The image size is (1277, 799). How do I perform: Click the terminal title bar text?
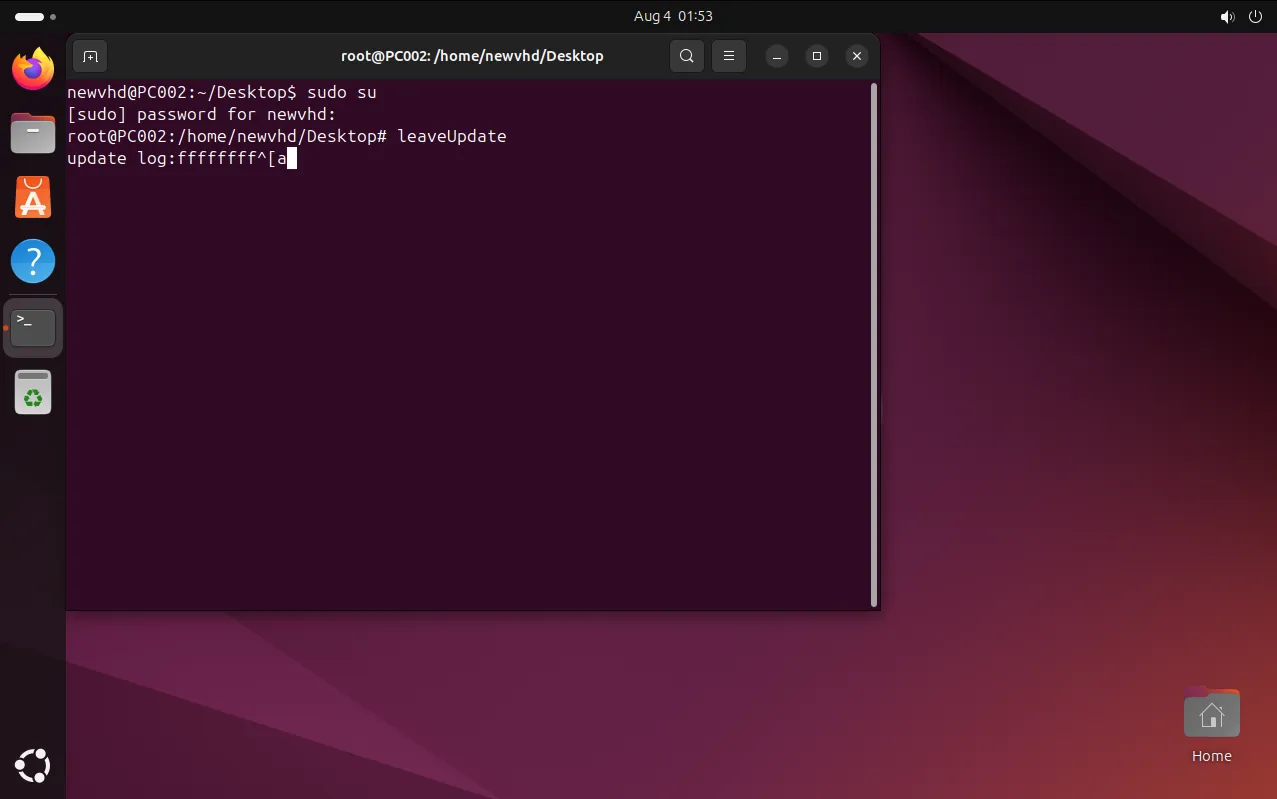472,56
